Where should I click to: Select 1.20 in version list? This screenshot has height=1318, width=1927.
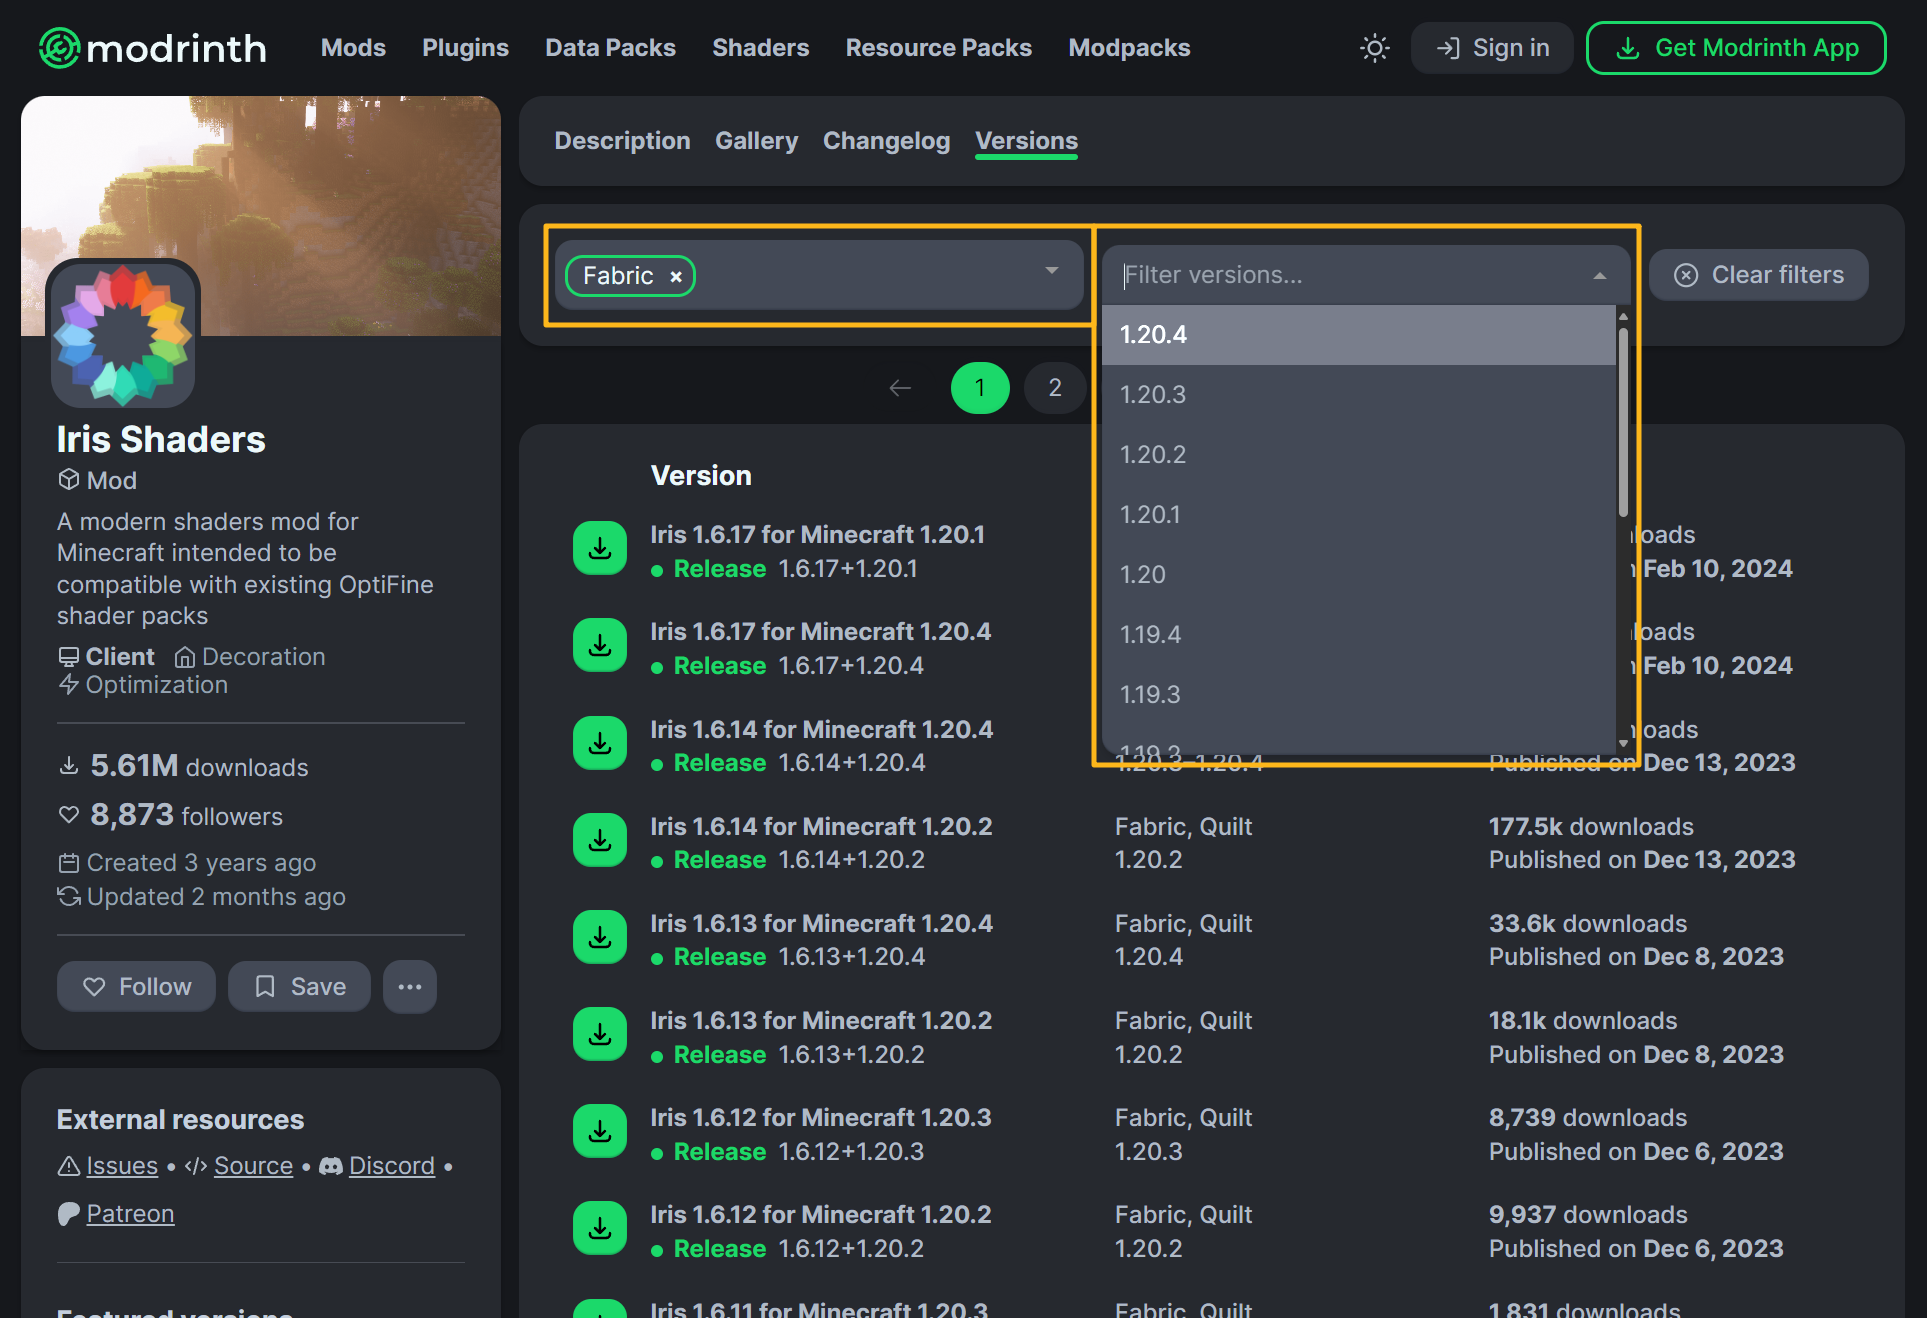coord(1358,575)
